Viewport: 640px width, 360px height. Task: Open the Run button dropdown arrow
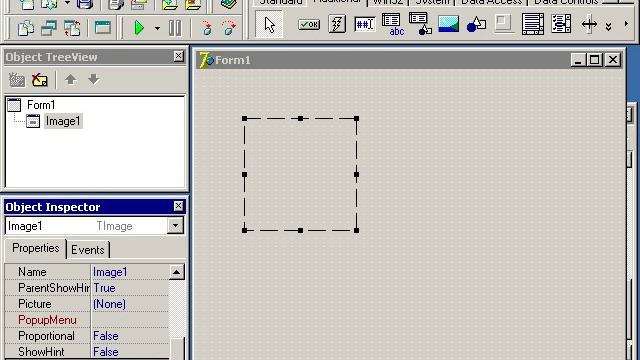[157, 29]
